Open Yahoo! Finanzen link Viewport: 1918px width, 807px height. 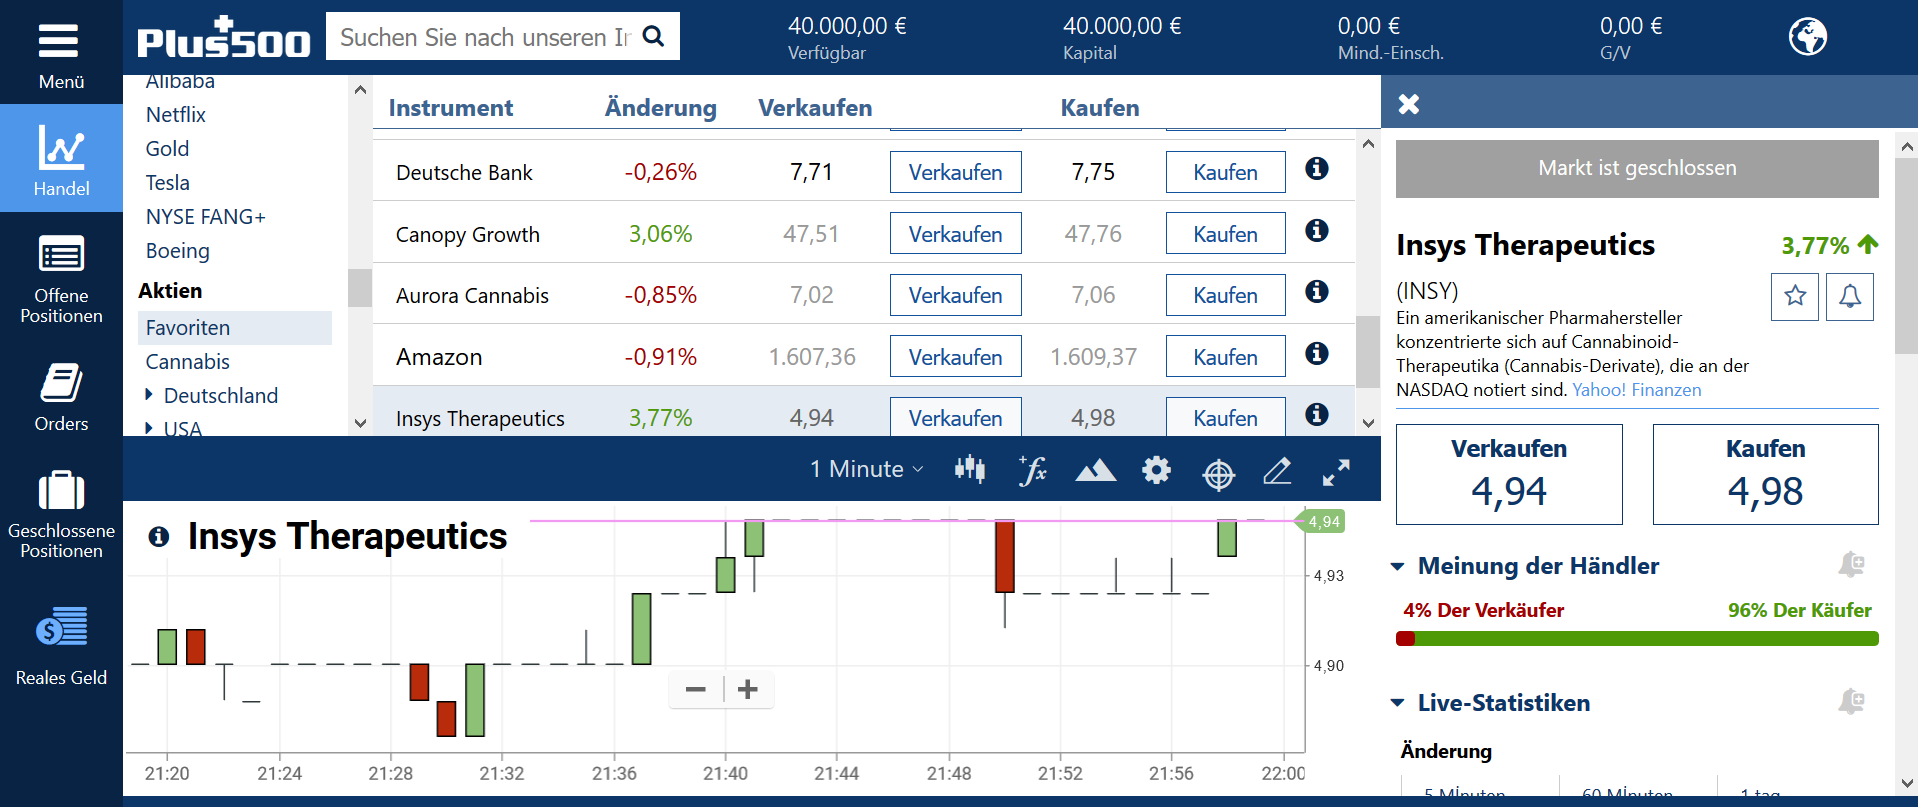click(1636, 390)
